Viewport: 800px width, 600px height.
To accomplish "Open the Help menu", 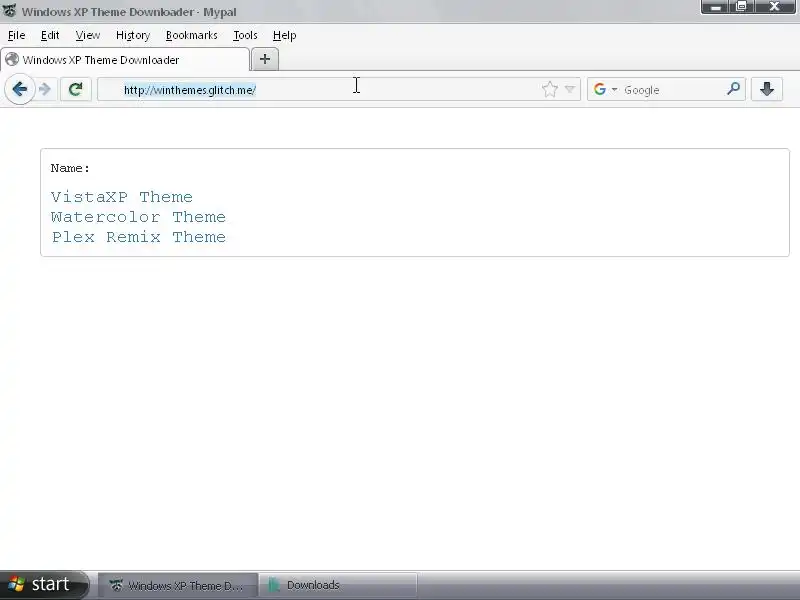I will pyautogui.click(x=284, y=35).
